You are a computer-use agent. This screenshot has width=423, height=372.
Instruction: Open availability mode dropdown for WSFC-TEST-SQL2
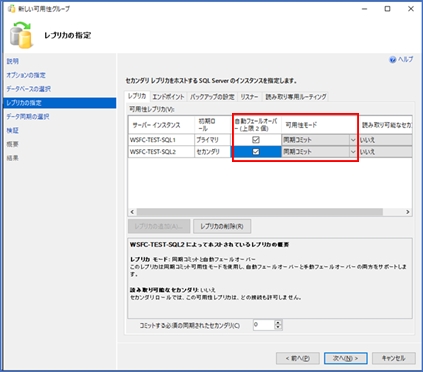pos(353,152)
